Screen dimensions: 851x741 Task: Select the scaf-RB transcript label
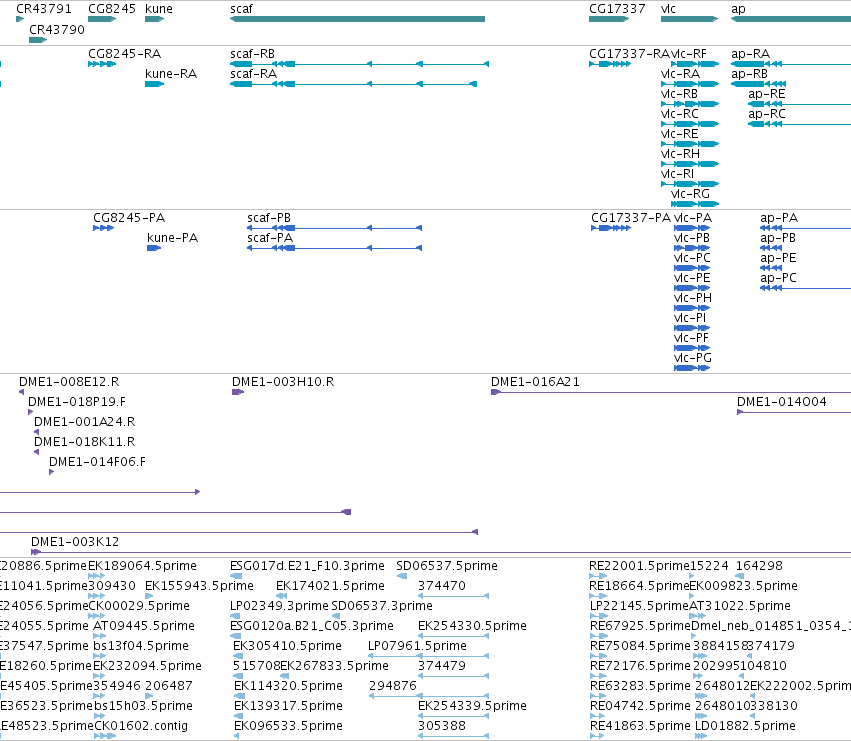tap(252, 54)
